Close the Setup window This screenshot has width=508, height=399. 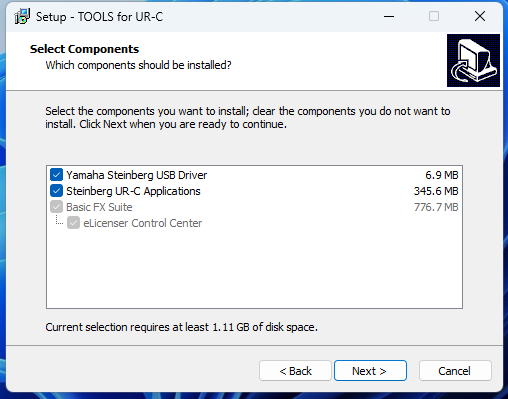click(480, 16)
